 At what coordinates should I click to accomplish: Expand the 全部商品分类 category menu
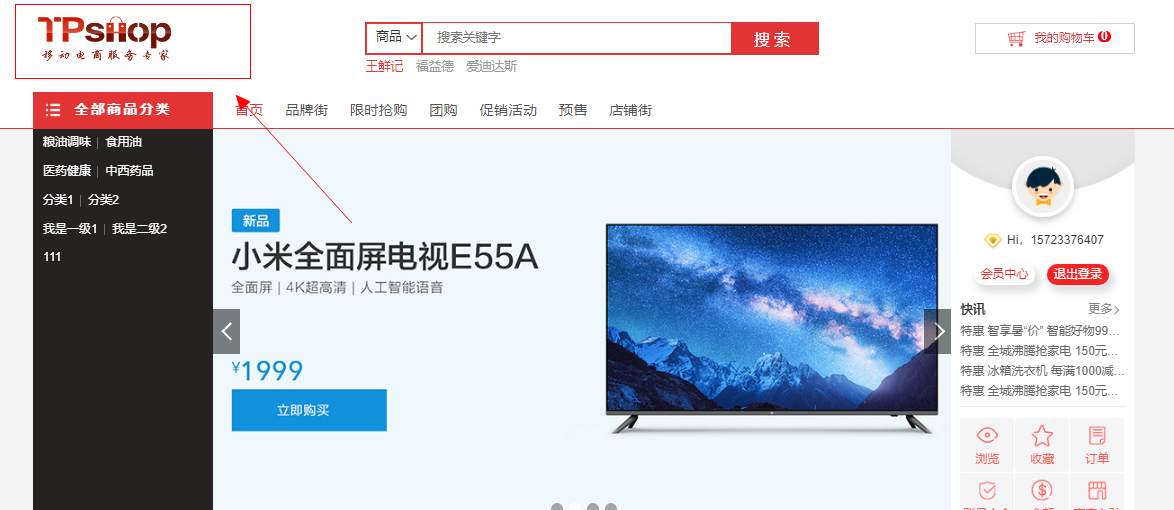[123, 110]
